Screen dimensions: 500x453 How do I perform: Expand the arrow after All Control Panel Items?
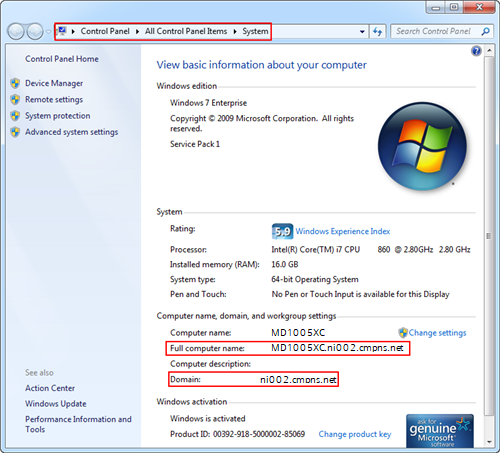pos(235,32)
